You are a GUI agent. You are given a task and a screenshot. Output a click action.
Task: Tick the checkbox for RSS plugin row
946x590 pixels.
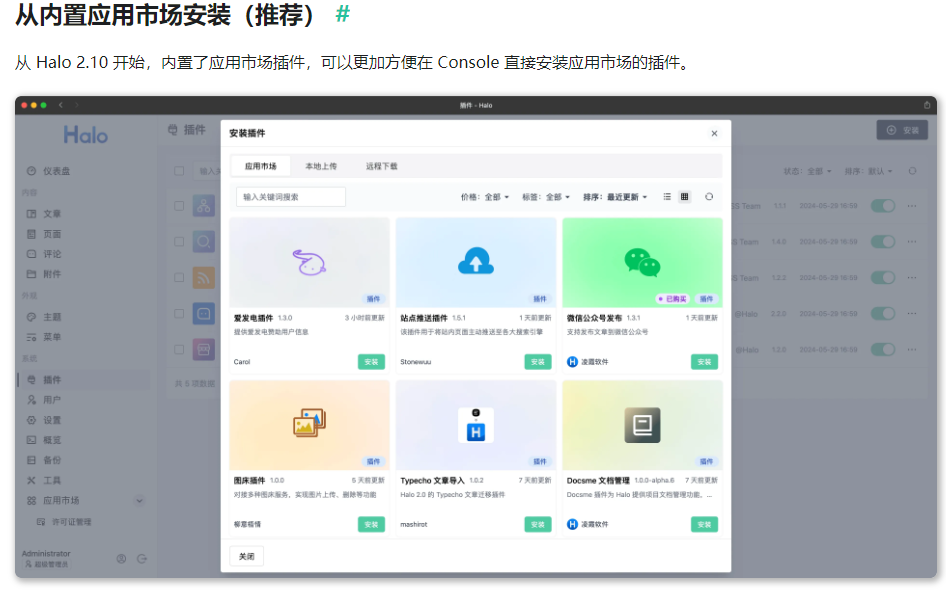[x=179, y=278]
